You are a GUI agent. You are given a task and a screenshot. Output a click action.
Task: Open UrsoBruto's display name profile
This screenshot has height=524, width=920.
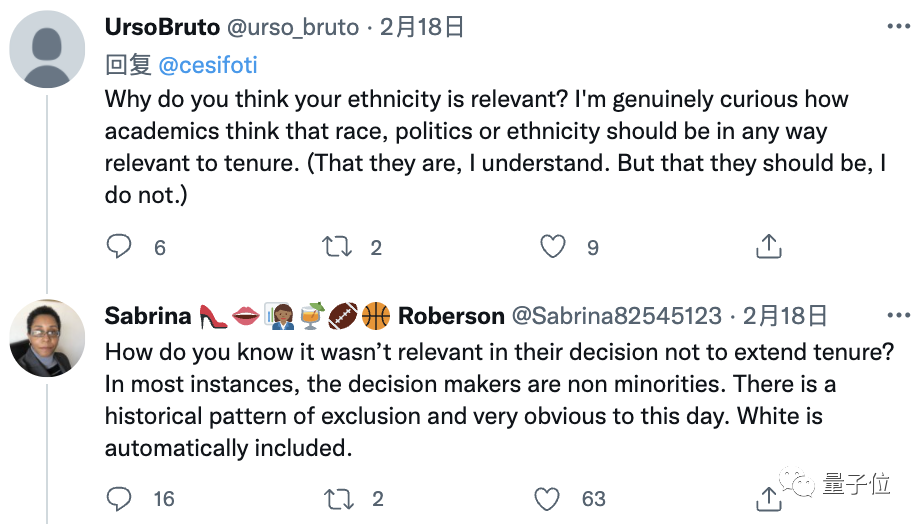[x=162, y=28]
